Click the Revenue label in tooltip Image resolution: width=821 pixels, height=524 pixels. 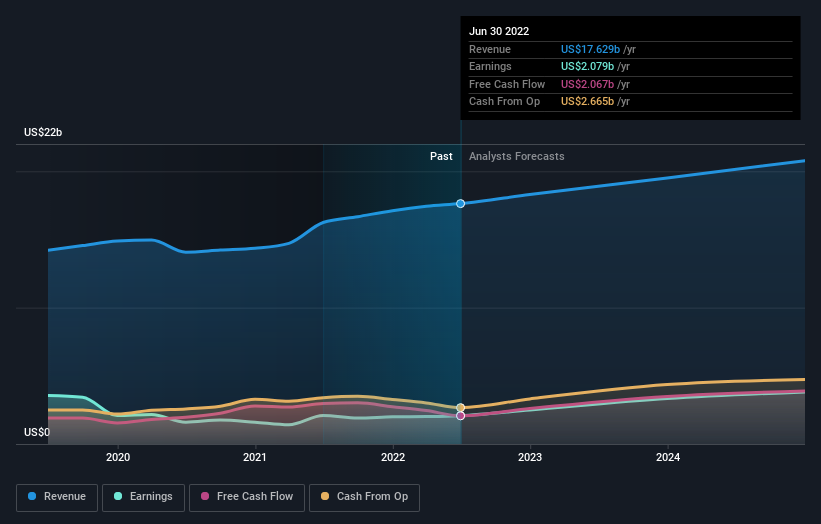coord(490,49)
